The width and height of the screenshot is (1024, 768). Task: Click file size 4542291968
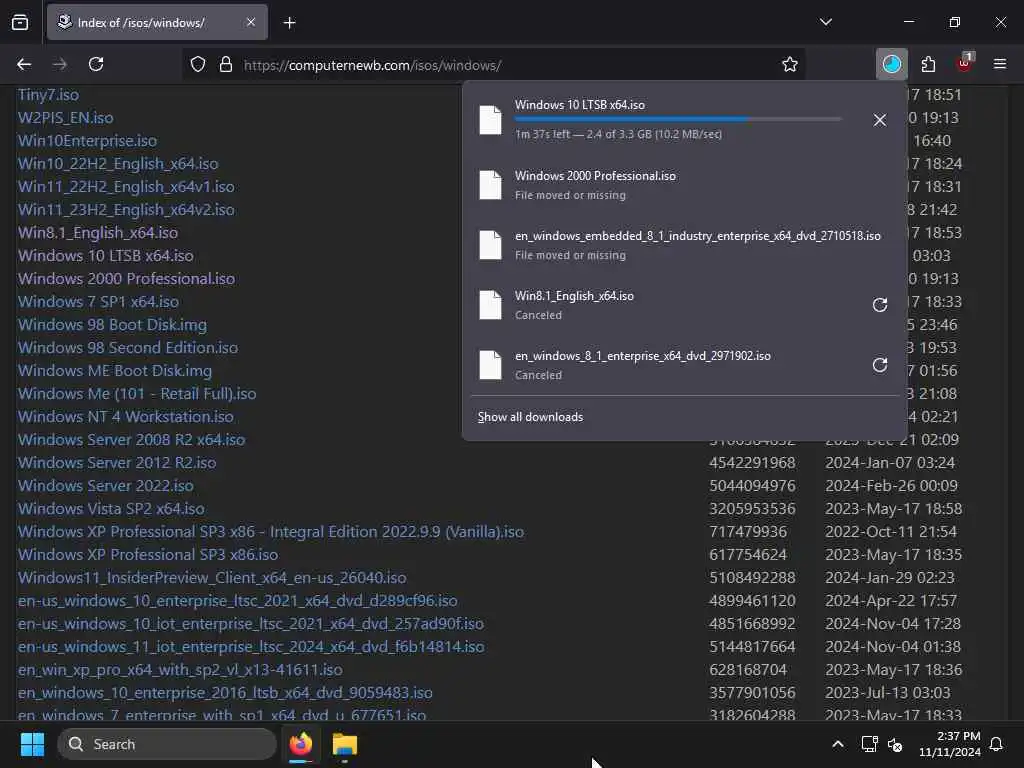point(752,462)
